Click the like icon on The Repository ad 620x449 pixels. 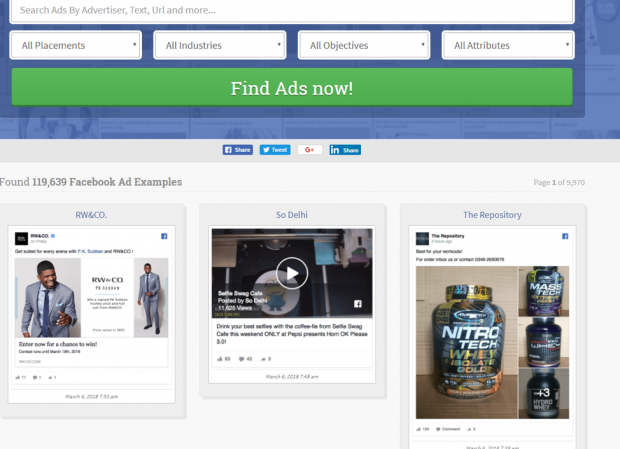pyautogui.click(x=419, y=429)
